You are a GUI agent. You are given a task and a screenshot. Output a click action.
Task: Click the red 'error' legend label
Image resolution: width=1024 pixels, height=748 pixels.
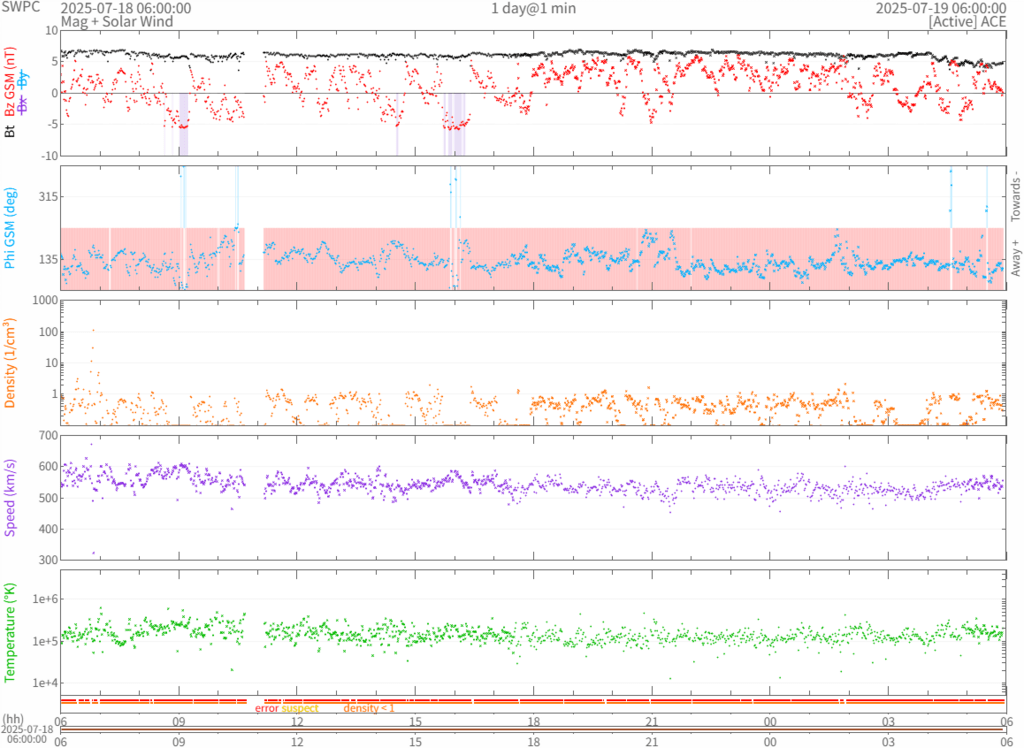267,708
